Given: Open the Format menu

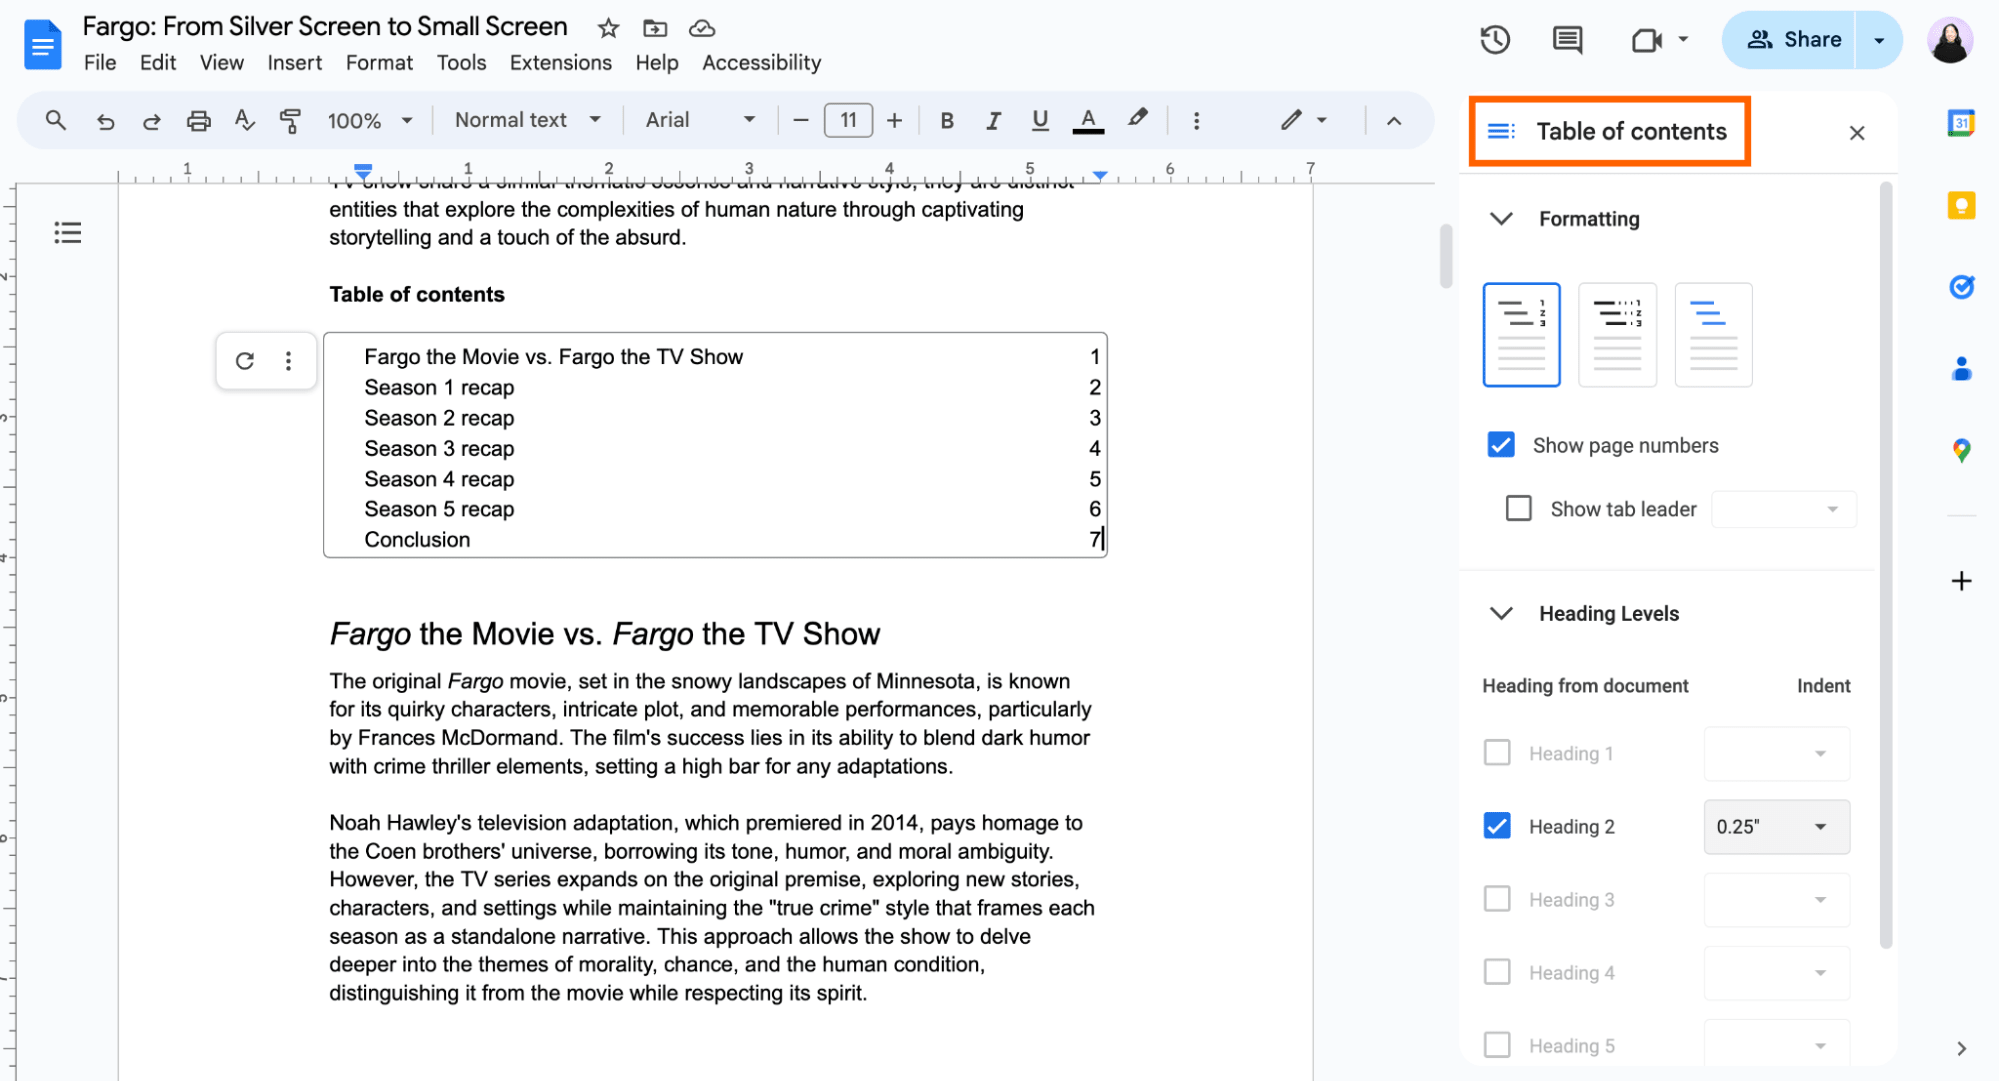Looking at the screenshot, I should (x=379, y=63).
